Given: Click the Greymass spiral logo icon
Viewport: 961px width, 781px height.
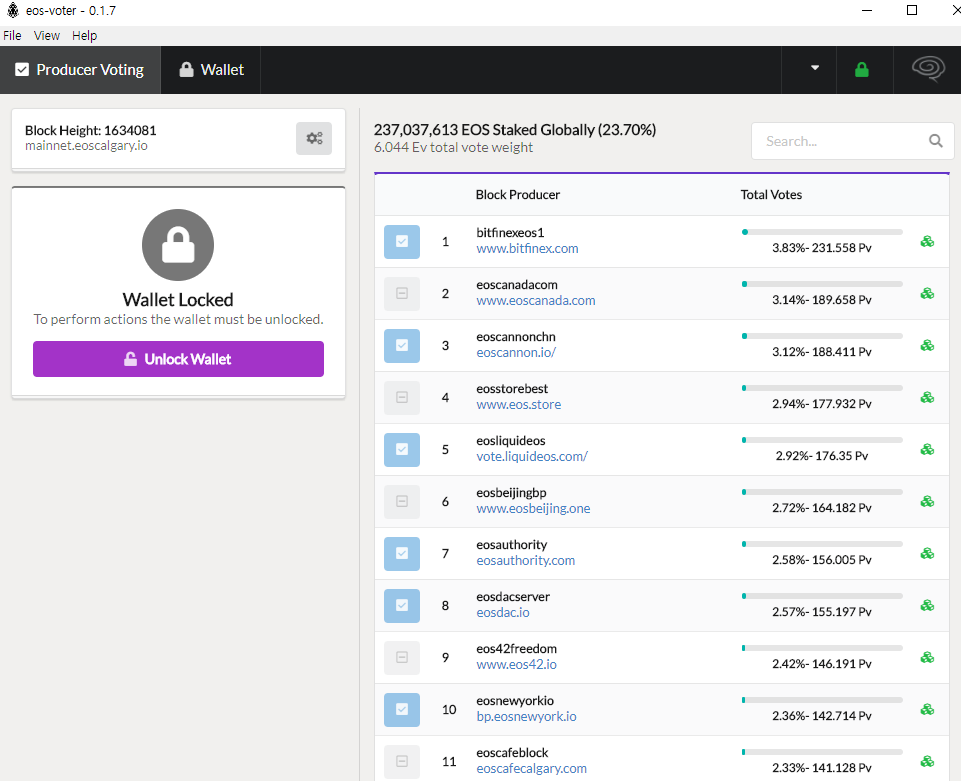Looking at the screenshot, I should tap(928, 69).
